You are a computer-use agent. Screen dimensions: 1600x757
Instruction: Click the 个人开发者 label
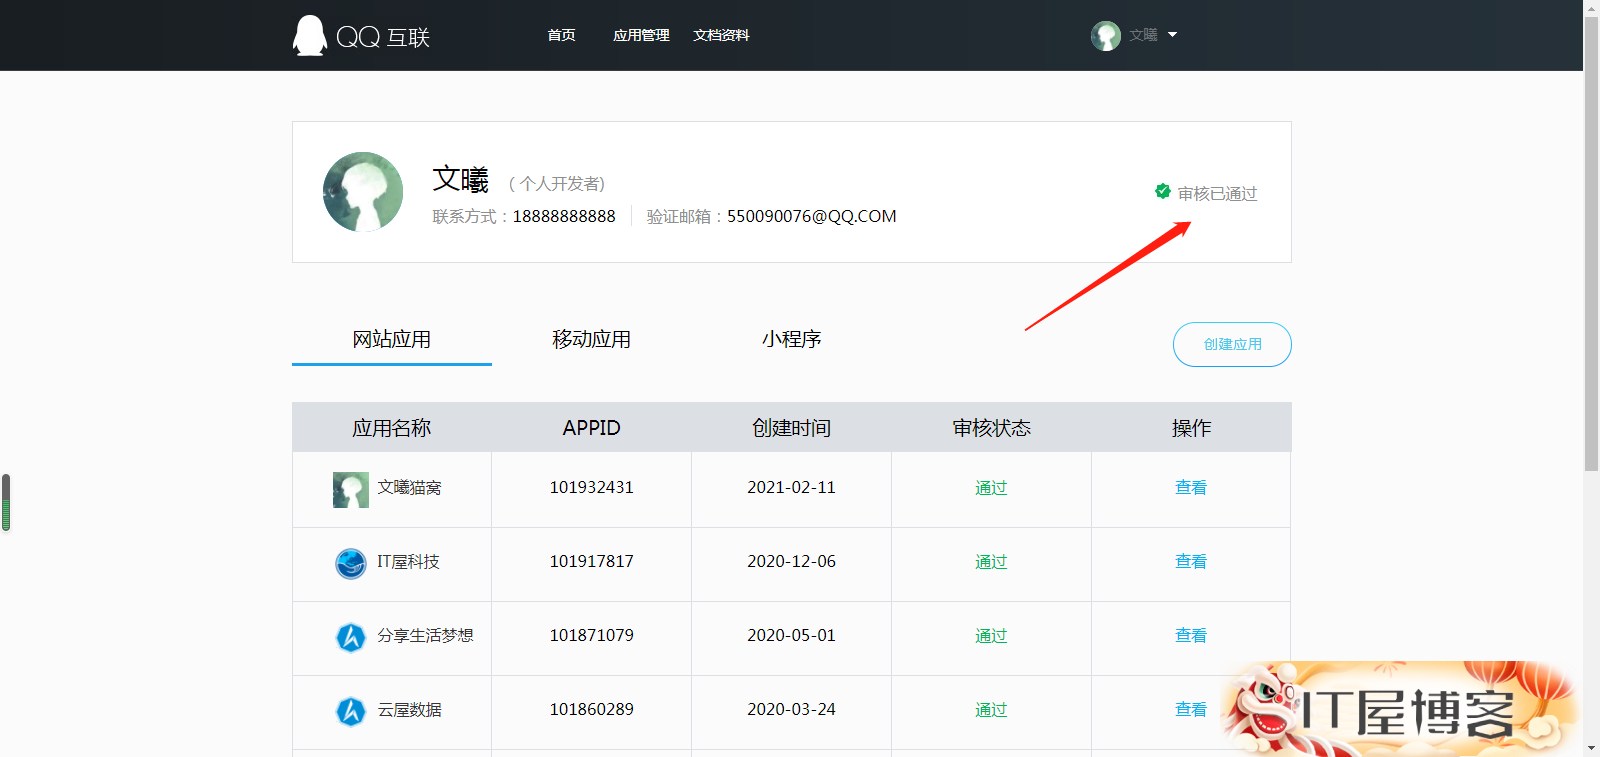(x=557, y=184)
